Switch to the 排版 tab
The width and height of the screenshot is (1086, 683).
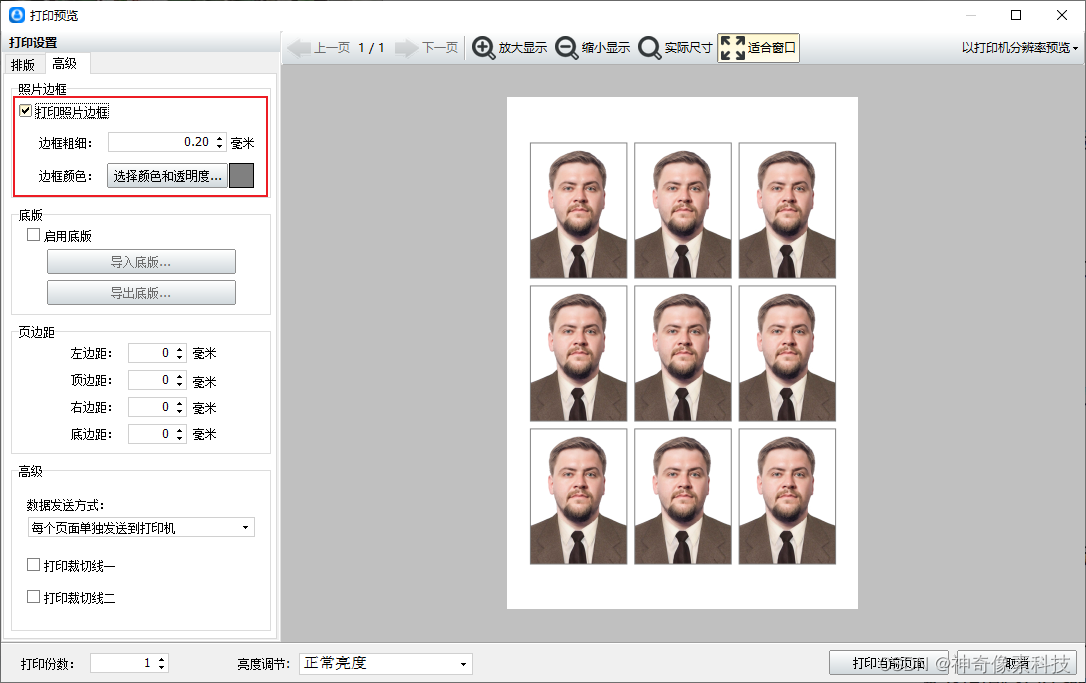click(x=23, y=64)
